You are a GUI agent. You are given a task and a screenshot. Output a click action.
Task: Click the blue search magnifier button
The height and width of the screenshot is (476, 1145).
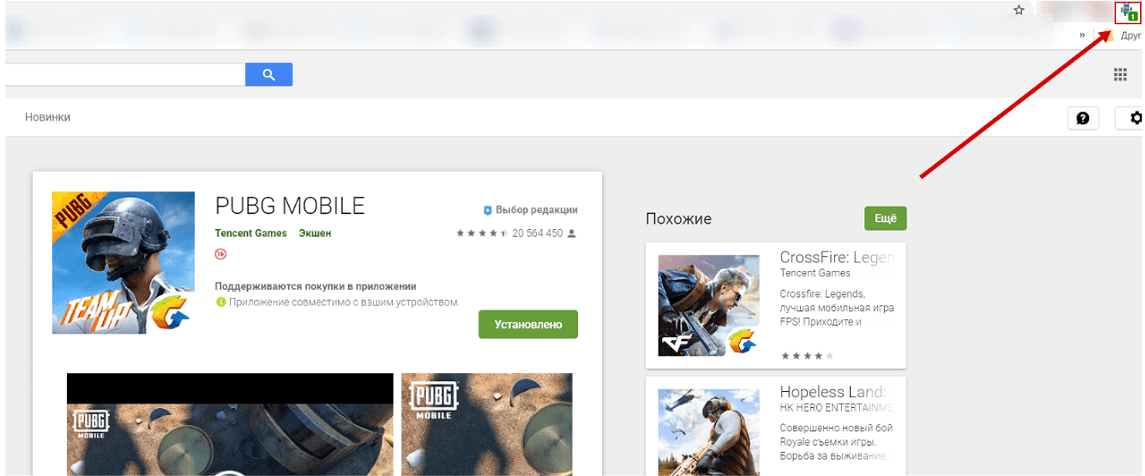268,74
